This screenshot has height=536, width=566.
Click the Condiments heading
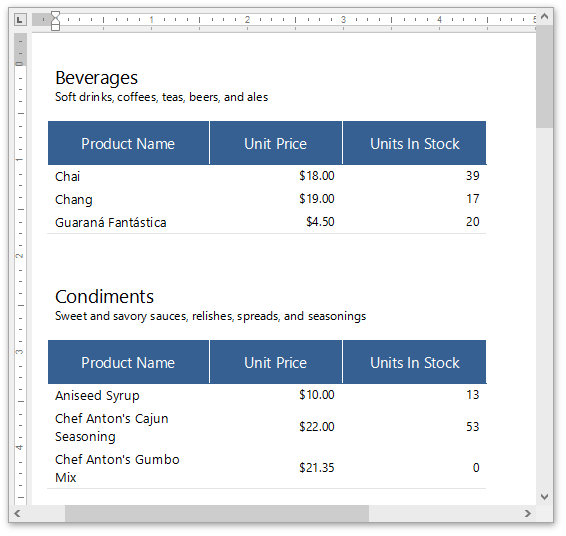click(x=104, y=297)
